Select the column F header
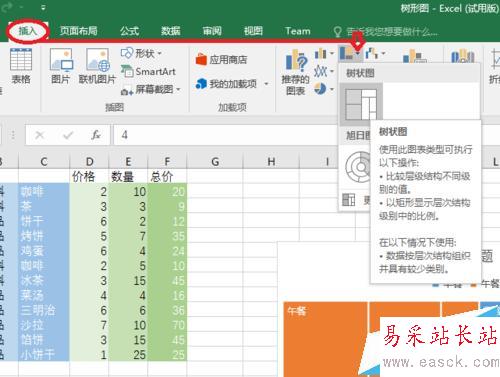 click(x=167, y=162)
